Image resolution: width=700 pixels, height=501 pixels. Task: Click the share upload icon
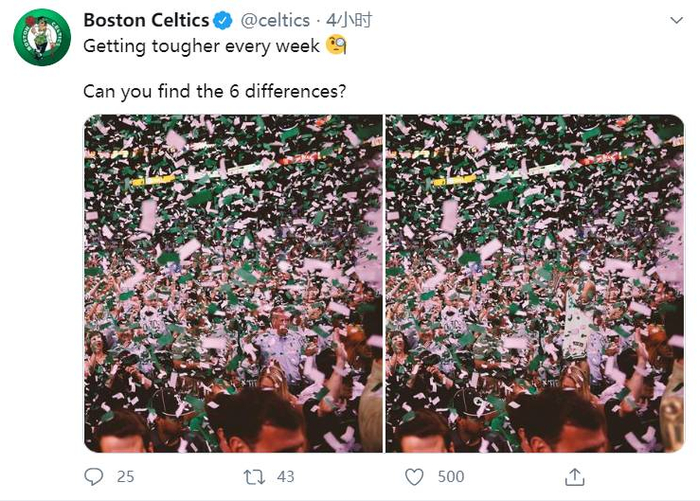tap(575, 476)
